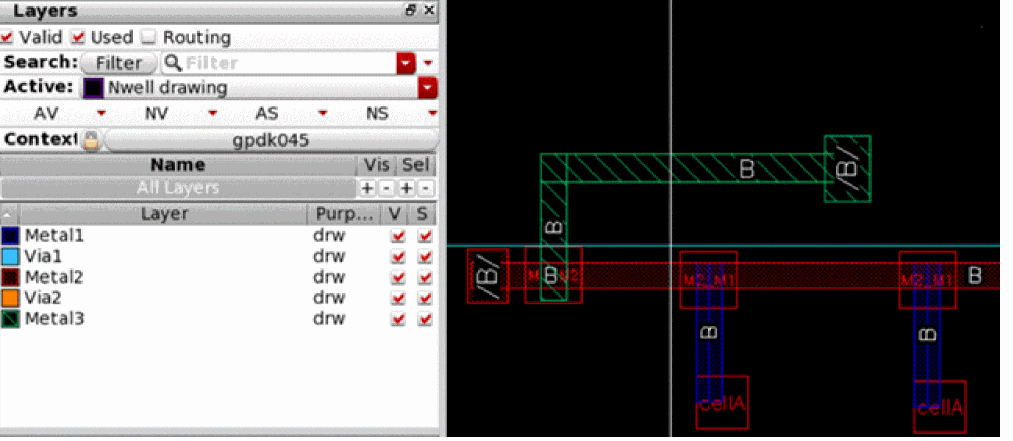The width and height of the screenshot is (1013, 441).
Task: Select the Metal1 layer row
Action: pyautogui.click(x=218, y=236)
